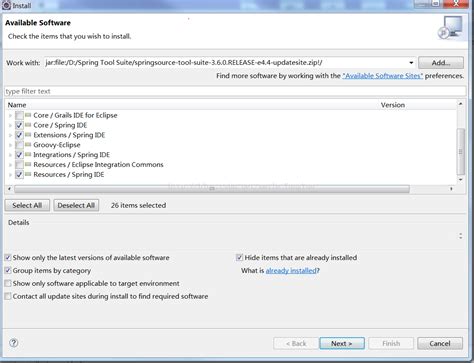The width and height of the screenshot is (474, 363).
Task: Click the < Back button
Action: 296,343
